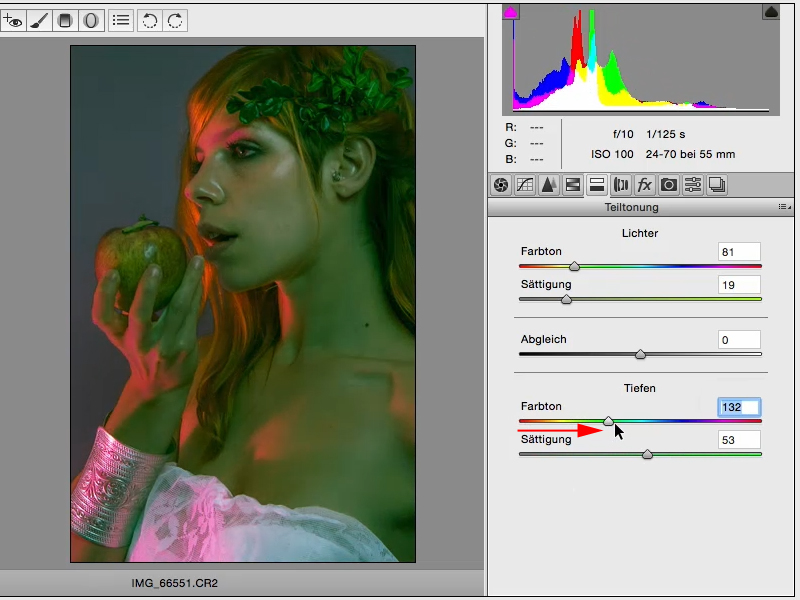
Task: Select the Red Eye Removal tool
Action: tap(13, 21)
